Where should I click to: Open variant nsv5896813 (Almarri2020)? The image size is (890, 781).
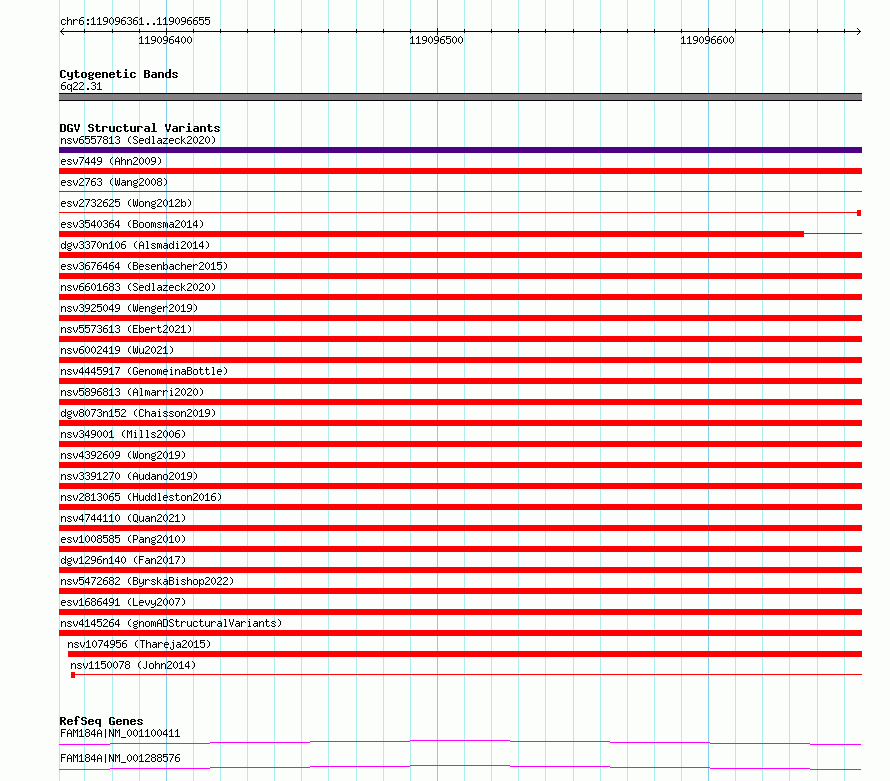tap(132, 392)
